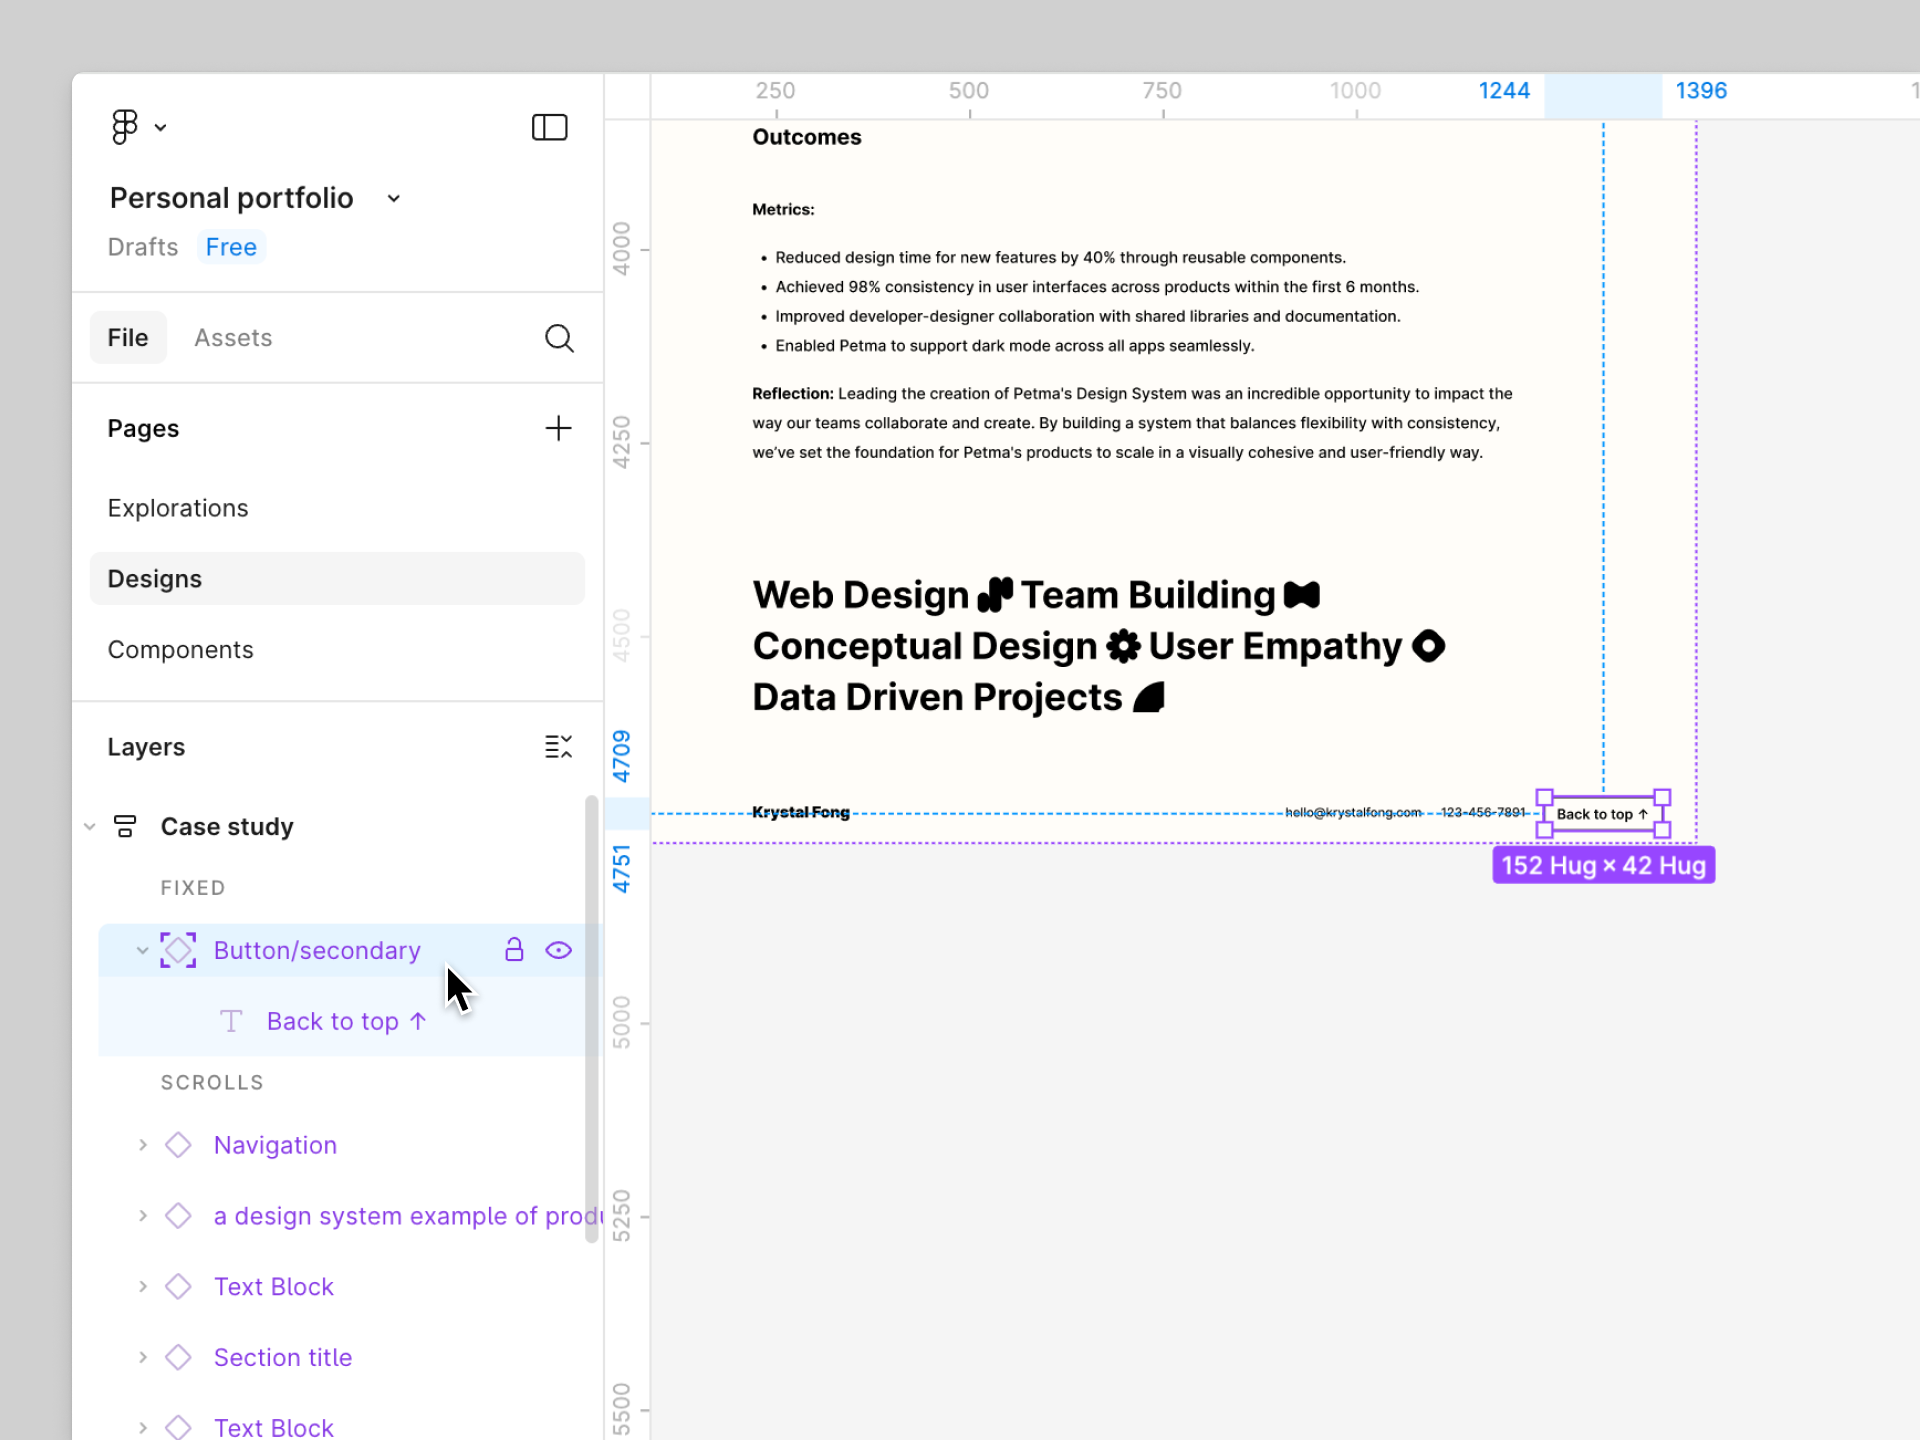Hide the Button/secondary layer via eye

pyautogui.click(x=559, y=950)
